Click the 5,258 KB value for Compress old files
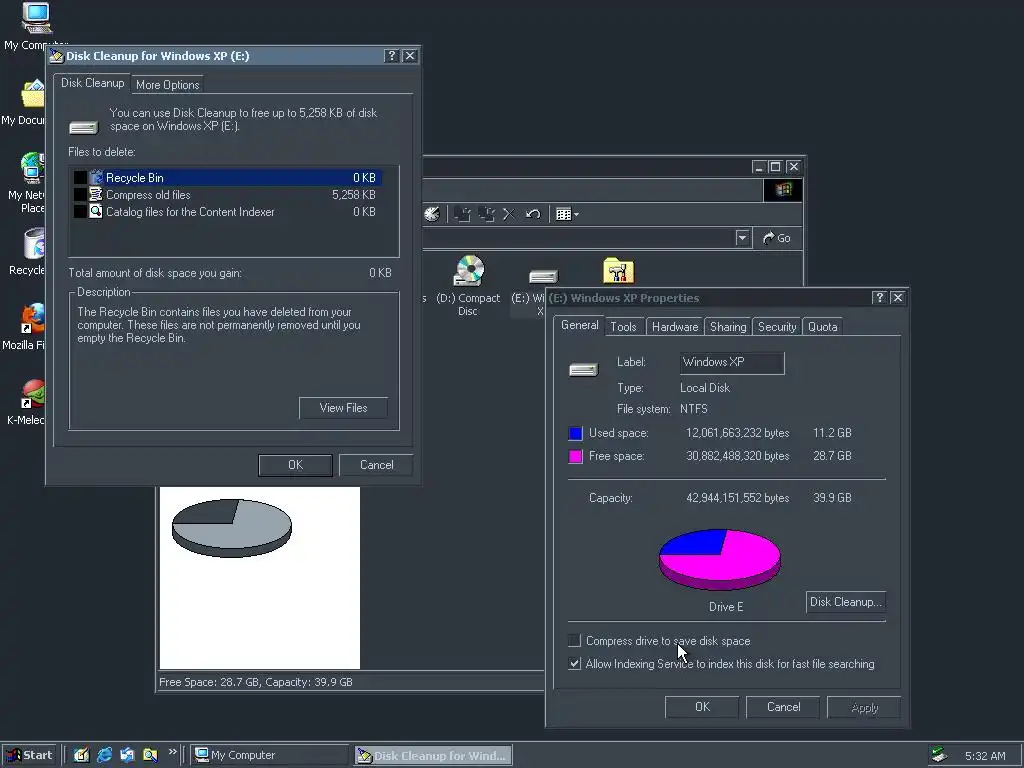 coord(353,195)
